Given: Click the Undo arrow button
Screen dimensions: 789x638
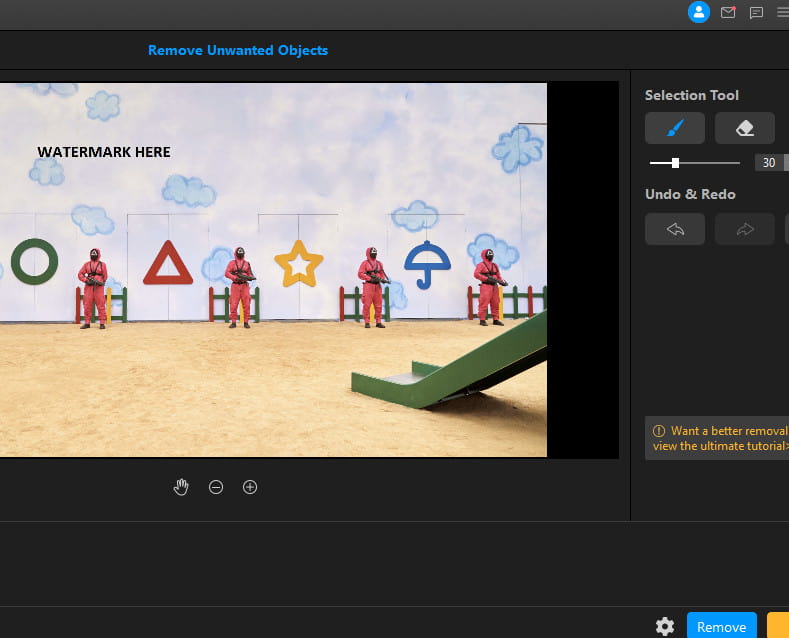Looking at the screenshot, I should [x=675, y=229].
